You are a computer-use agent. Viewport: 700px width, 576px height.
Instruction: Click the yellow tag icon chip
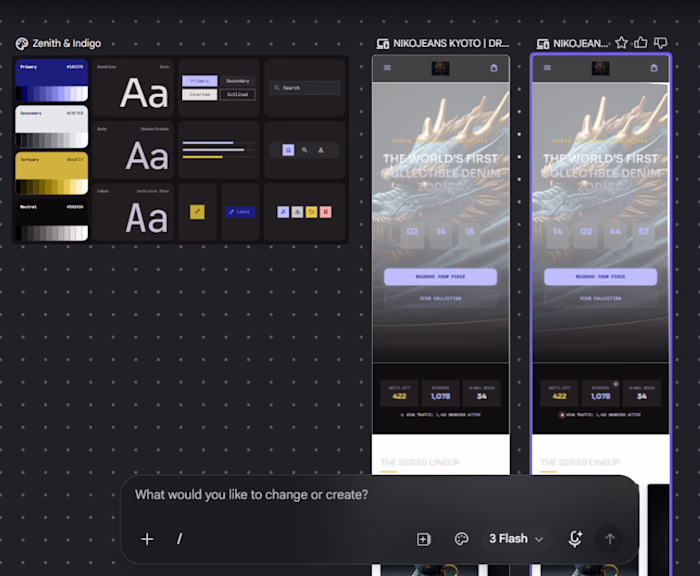pos(312,212)
